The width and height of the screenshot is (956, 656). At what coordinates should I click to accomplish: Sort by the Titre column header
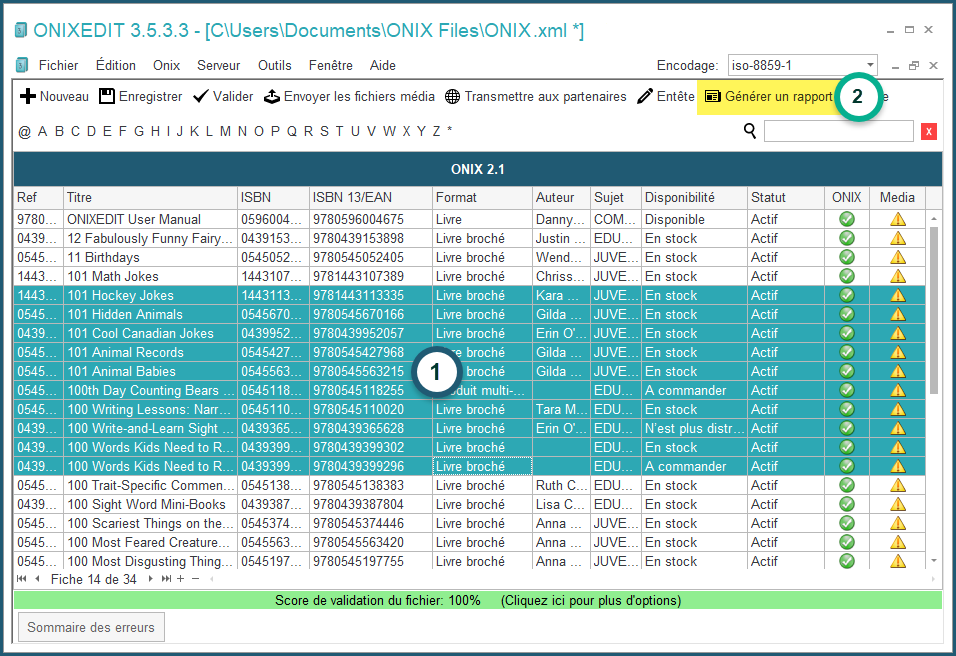point(151,198)
